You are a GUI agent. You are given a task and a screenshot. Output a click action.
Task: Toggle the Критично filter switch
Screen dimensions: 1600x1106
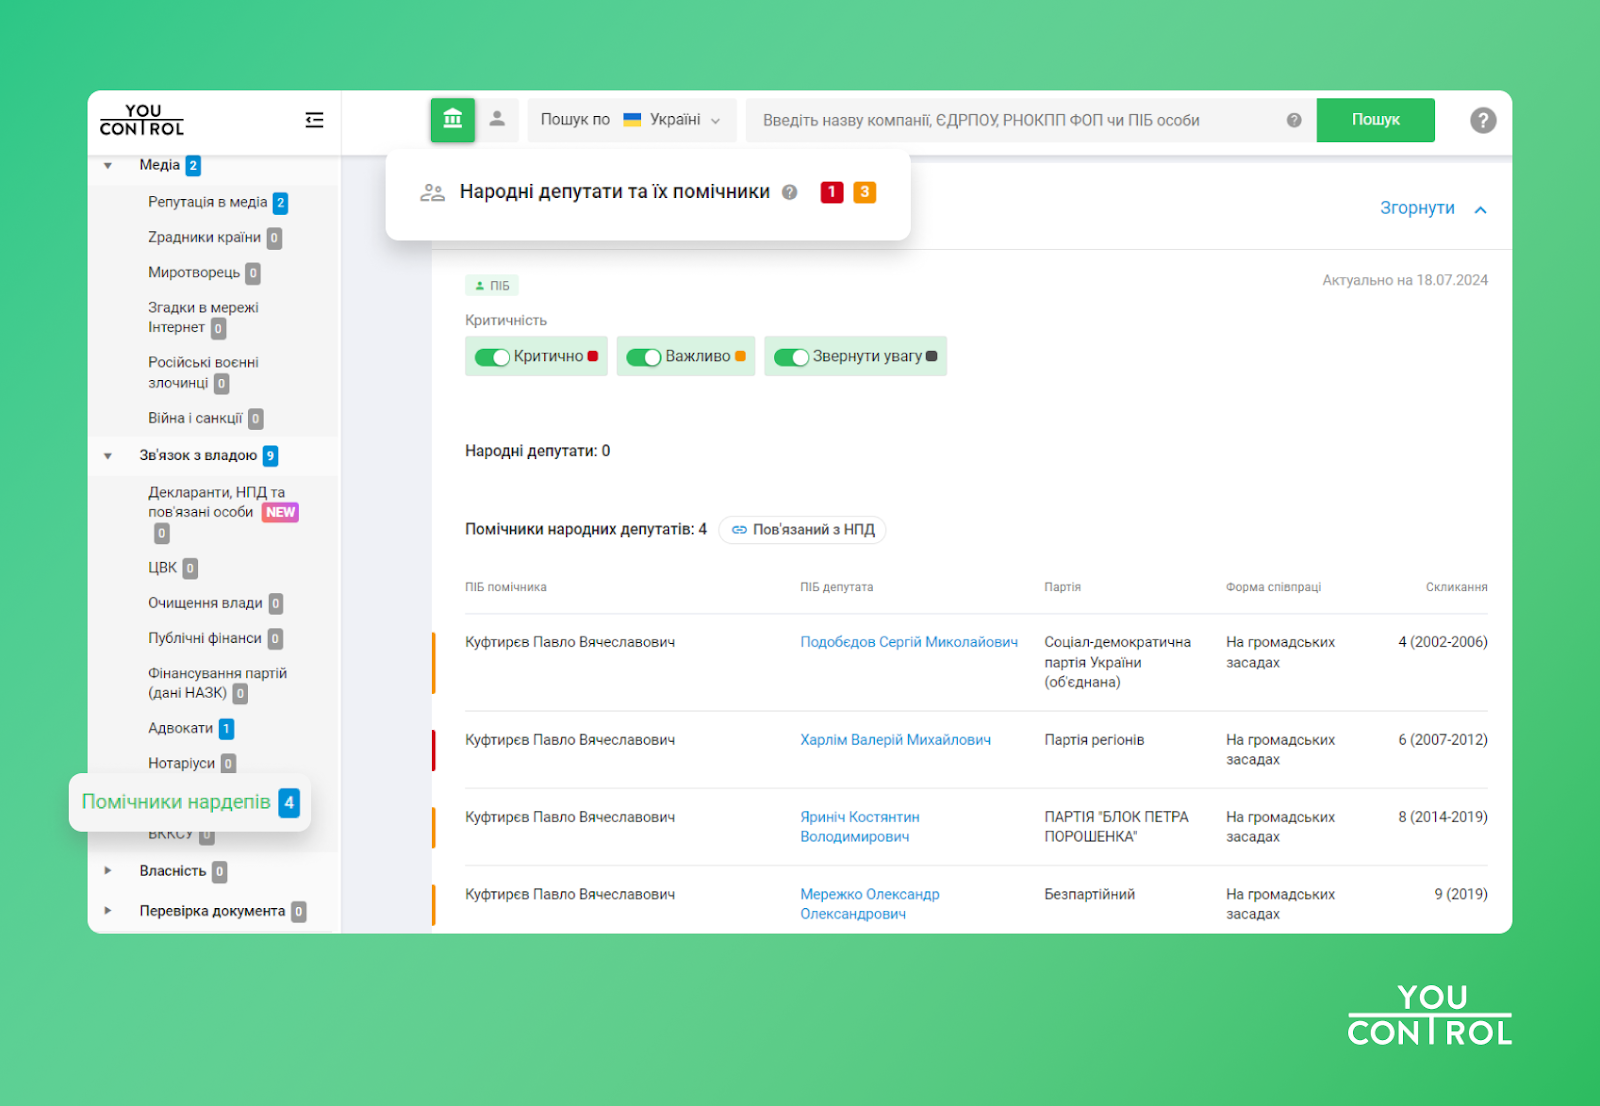pyautogui.click(x=492, y=357)
